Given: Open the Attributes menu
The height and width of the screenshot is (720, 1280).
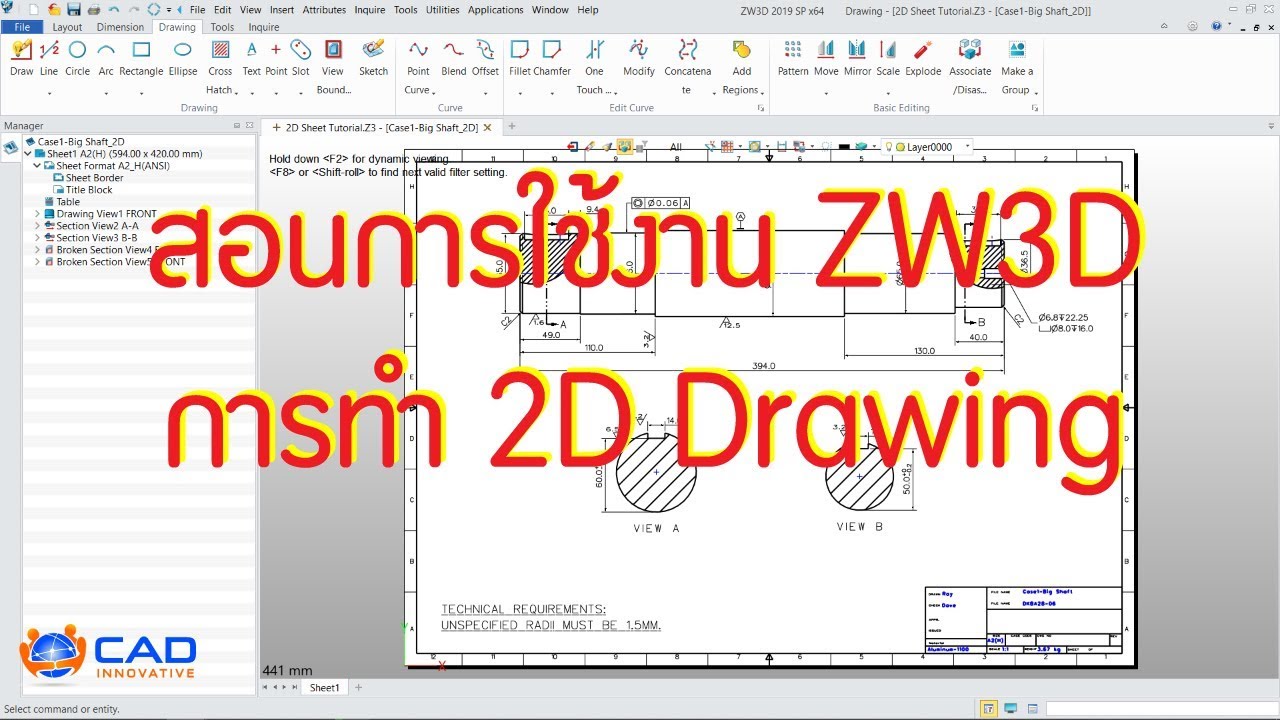Looking at the screenshot, I should pyautogui.click(x=324, y=10).
